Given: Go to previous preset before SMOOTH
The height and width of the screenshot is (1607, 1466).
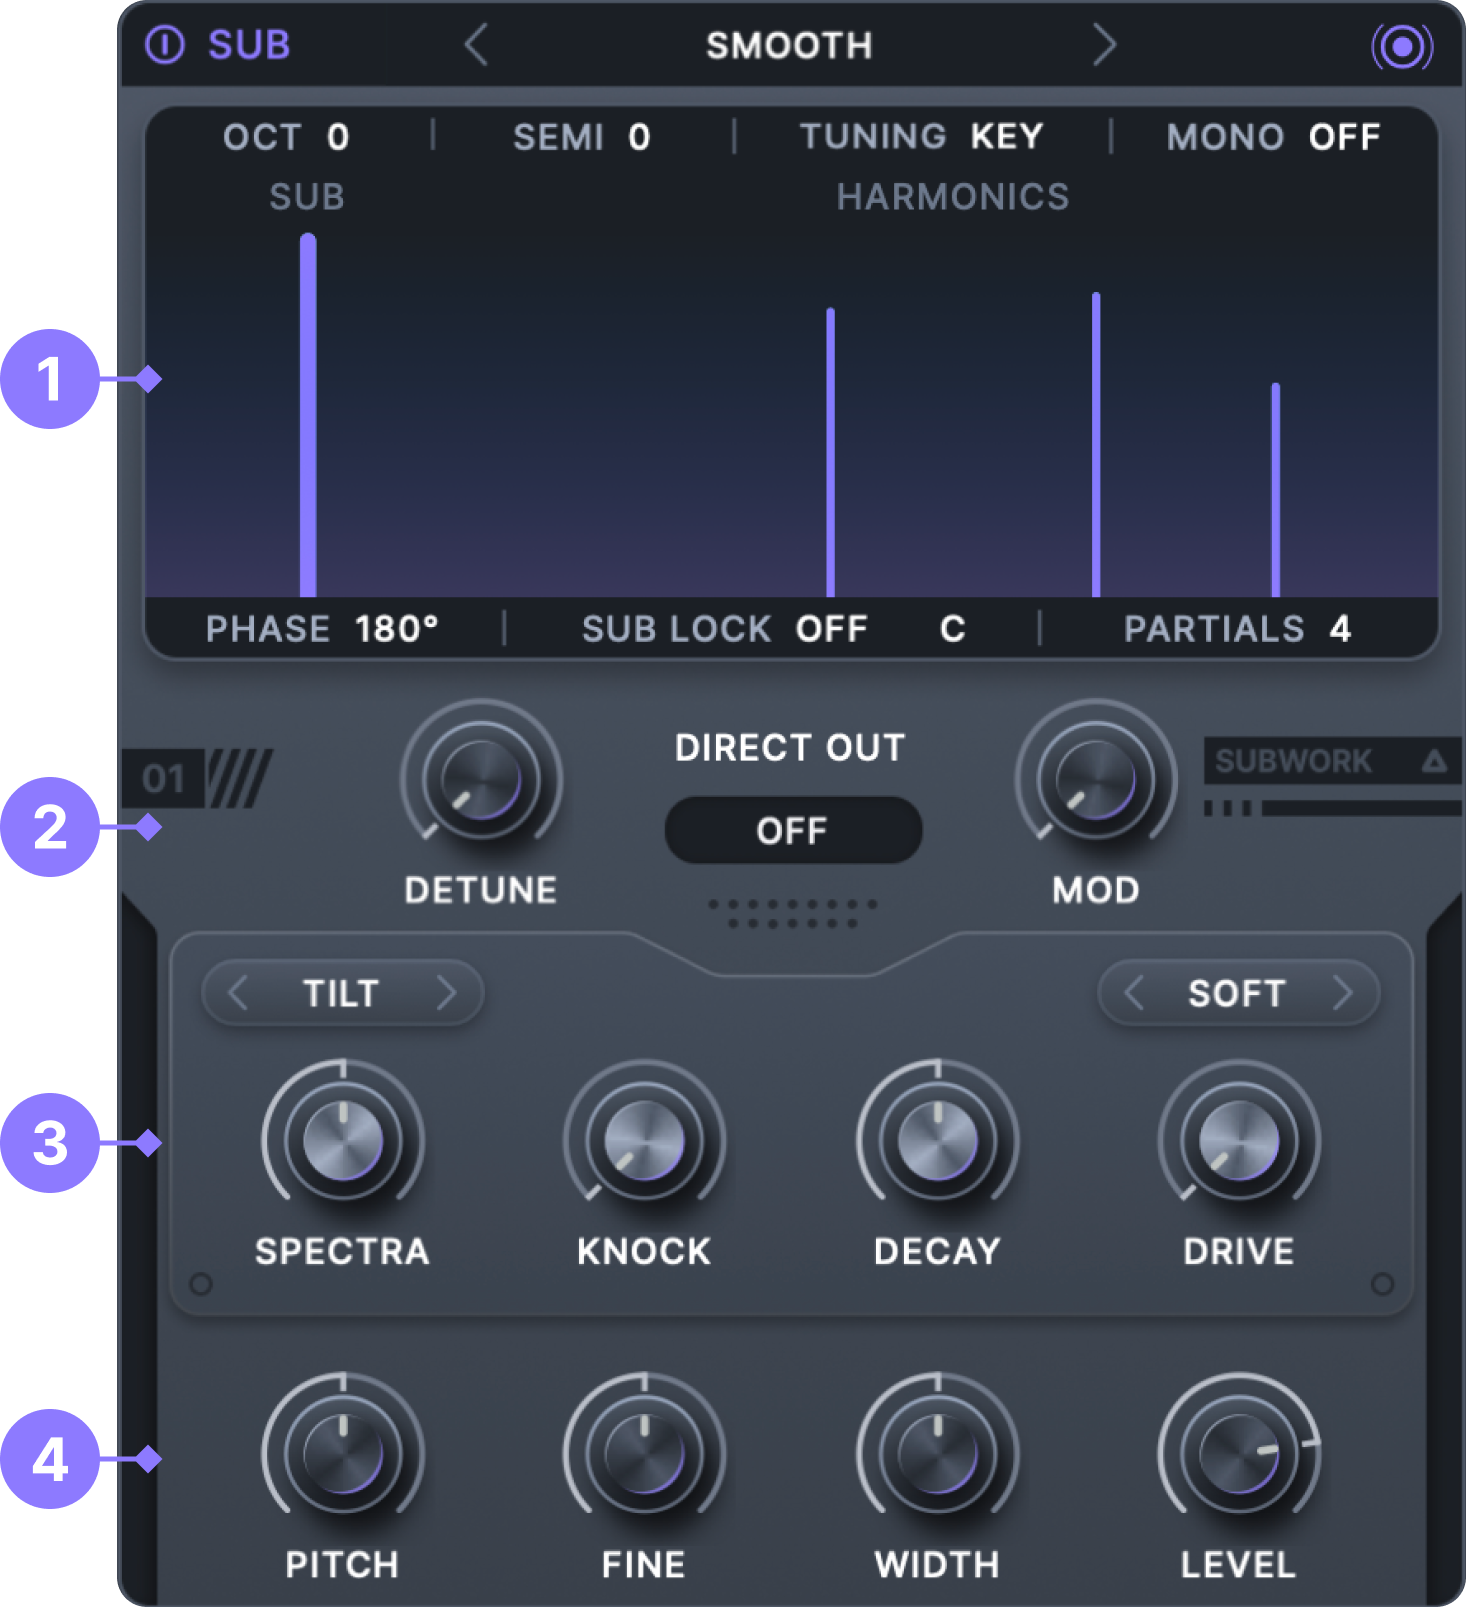Looking at the screenshot, I should 477,45.
